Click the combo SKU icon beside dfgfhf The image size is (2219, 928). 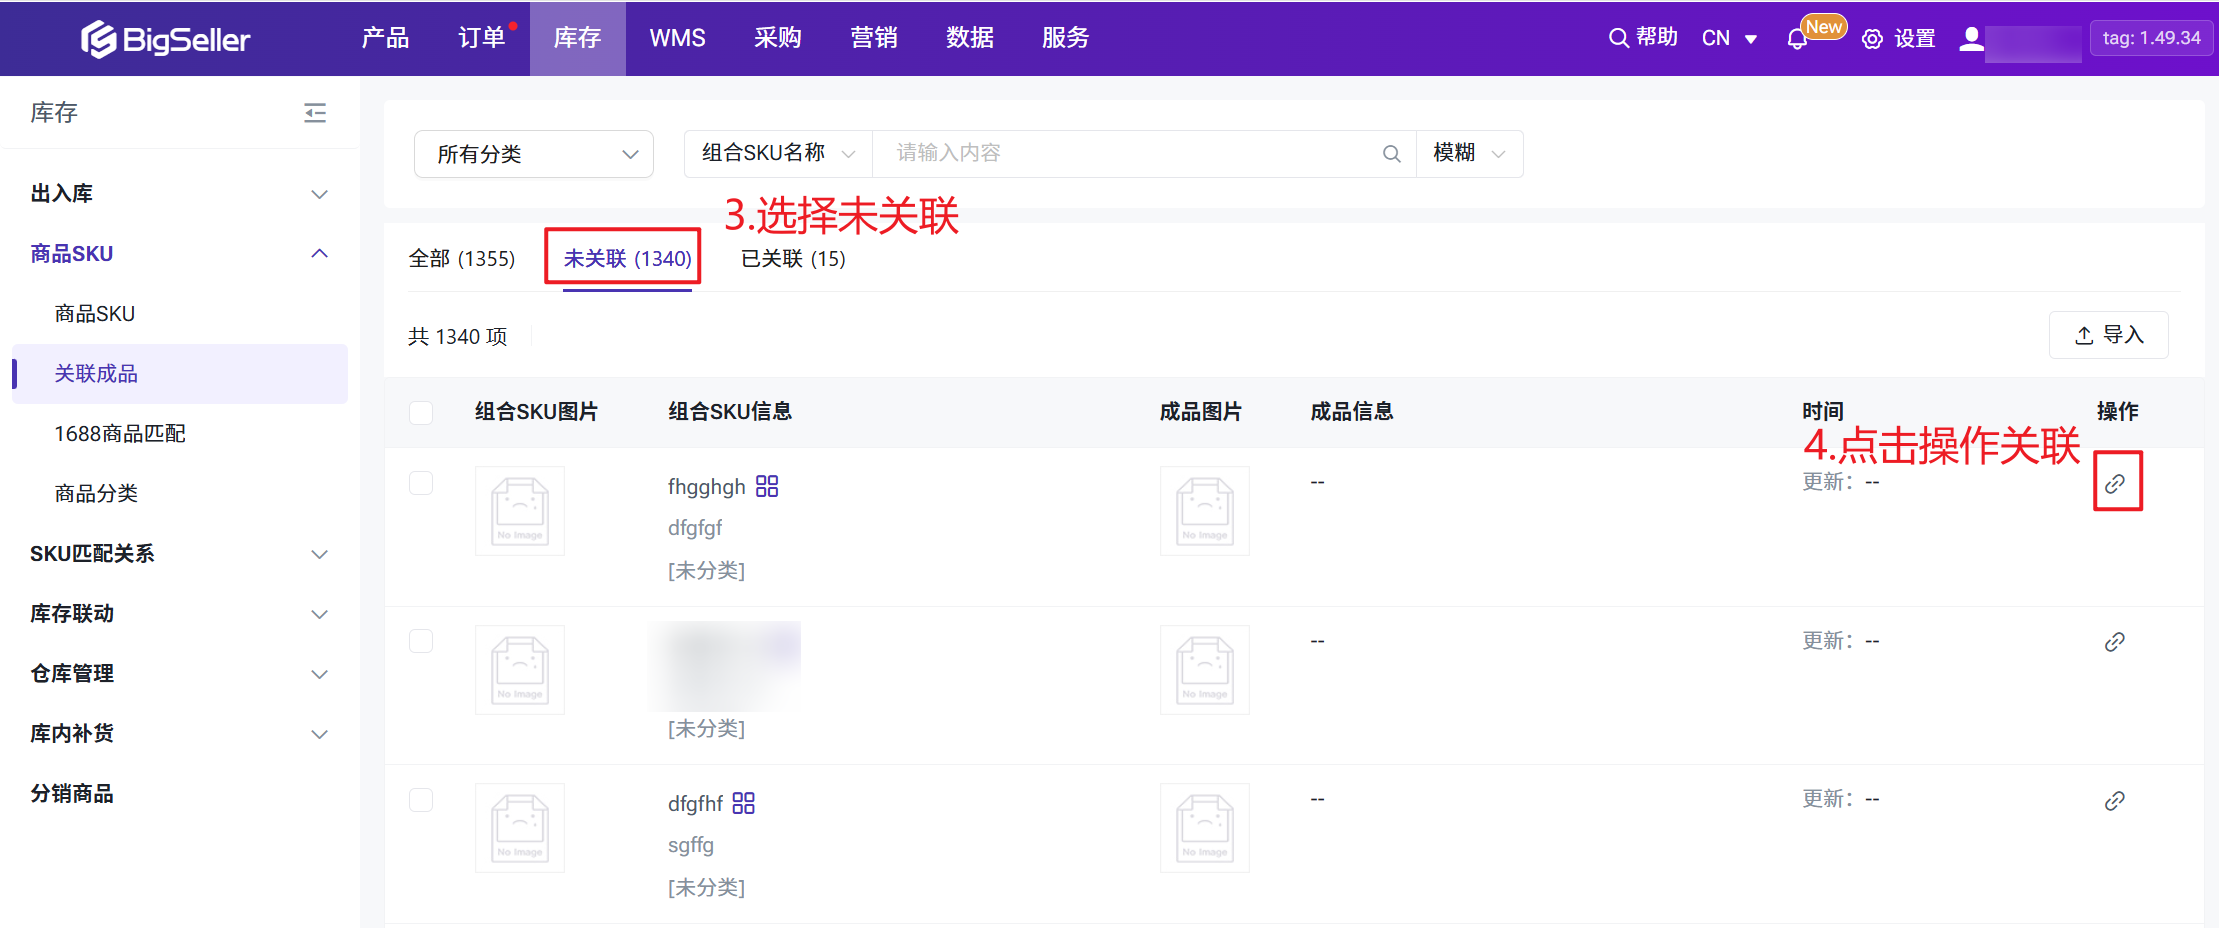click(743, 804)
